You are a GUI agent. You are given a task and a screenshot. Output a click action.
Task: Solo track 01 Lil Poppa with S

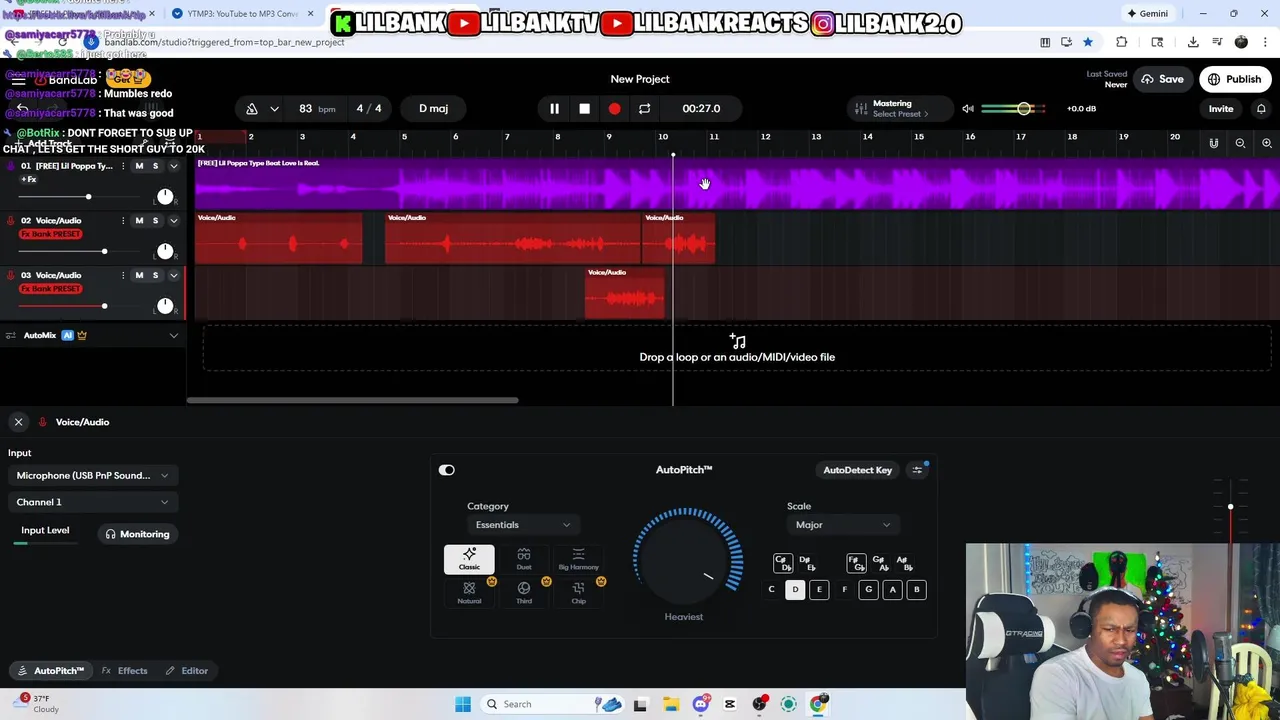(x=155, y=166)
